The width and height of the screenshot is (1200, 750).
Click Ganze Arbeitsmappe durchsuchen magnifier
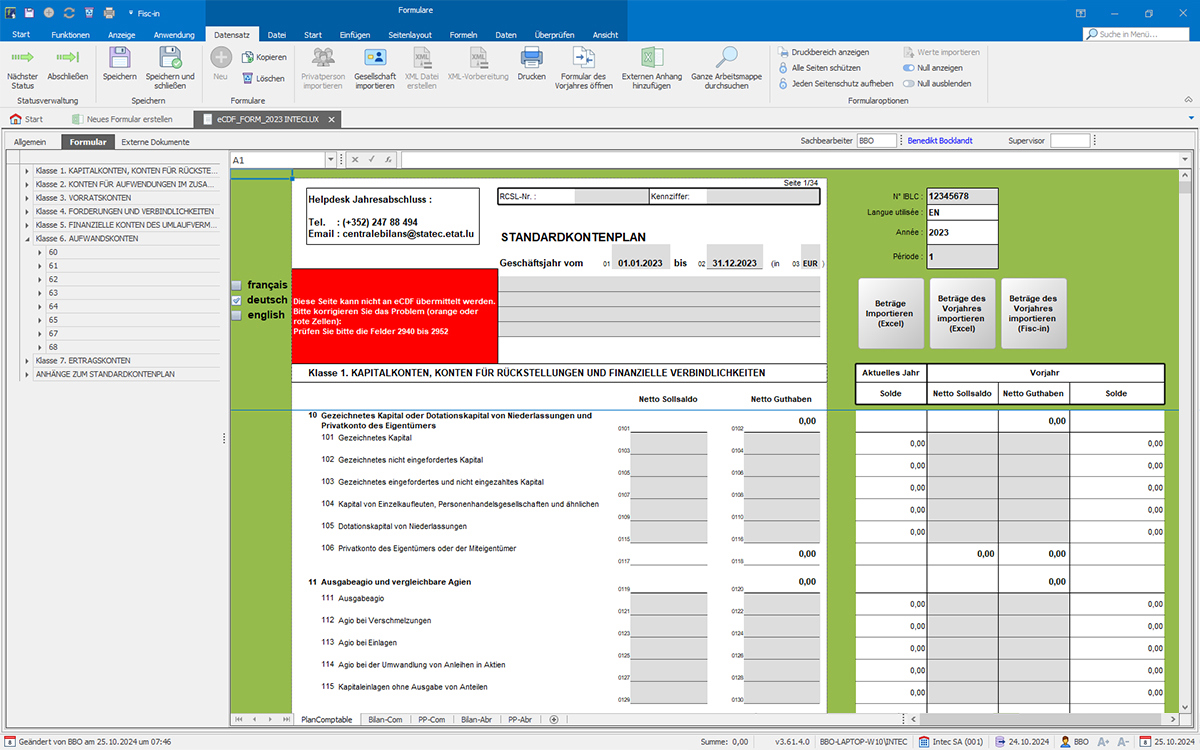pos(727,58)
